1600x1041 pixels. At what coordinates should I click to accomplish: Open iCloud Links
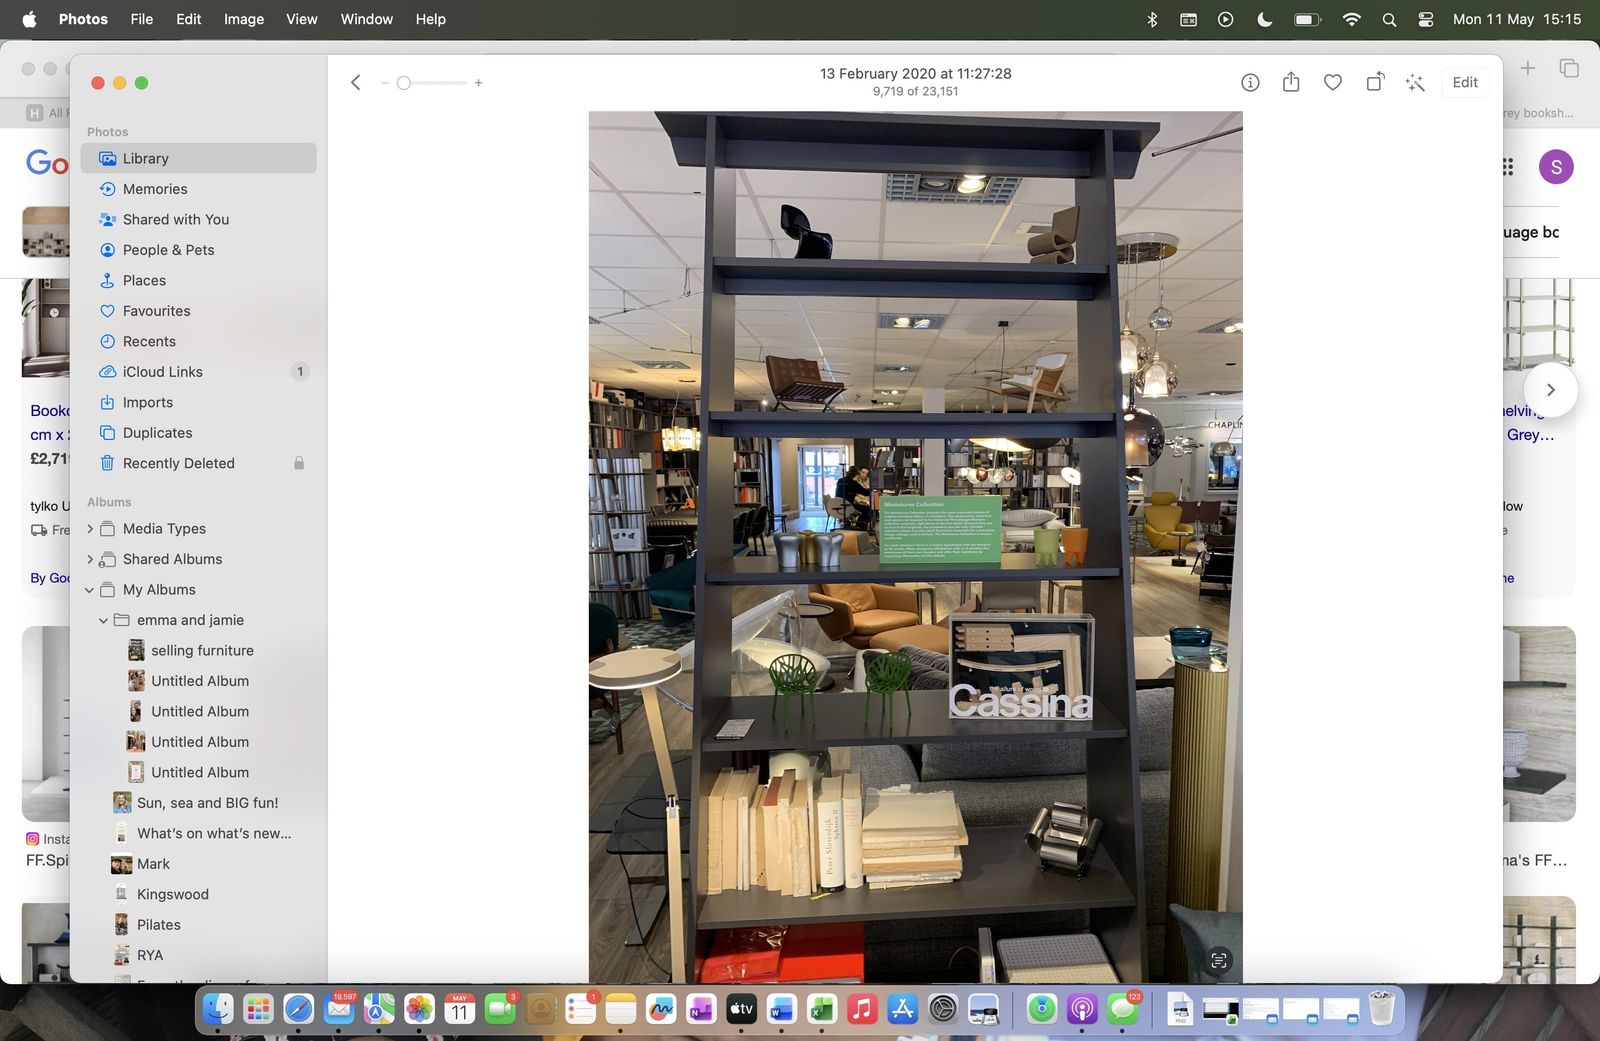199,372
